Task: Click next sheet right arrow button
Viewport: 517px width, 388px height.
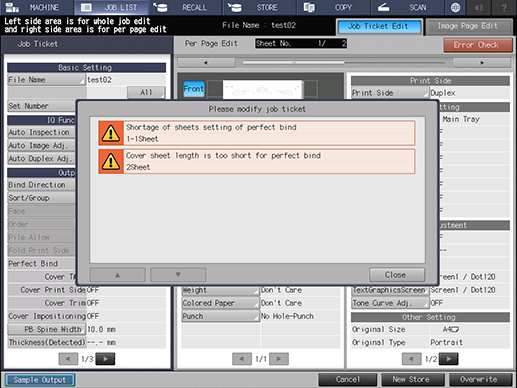Action: tap(482, 62)
